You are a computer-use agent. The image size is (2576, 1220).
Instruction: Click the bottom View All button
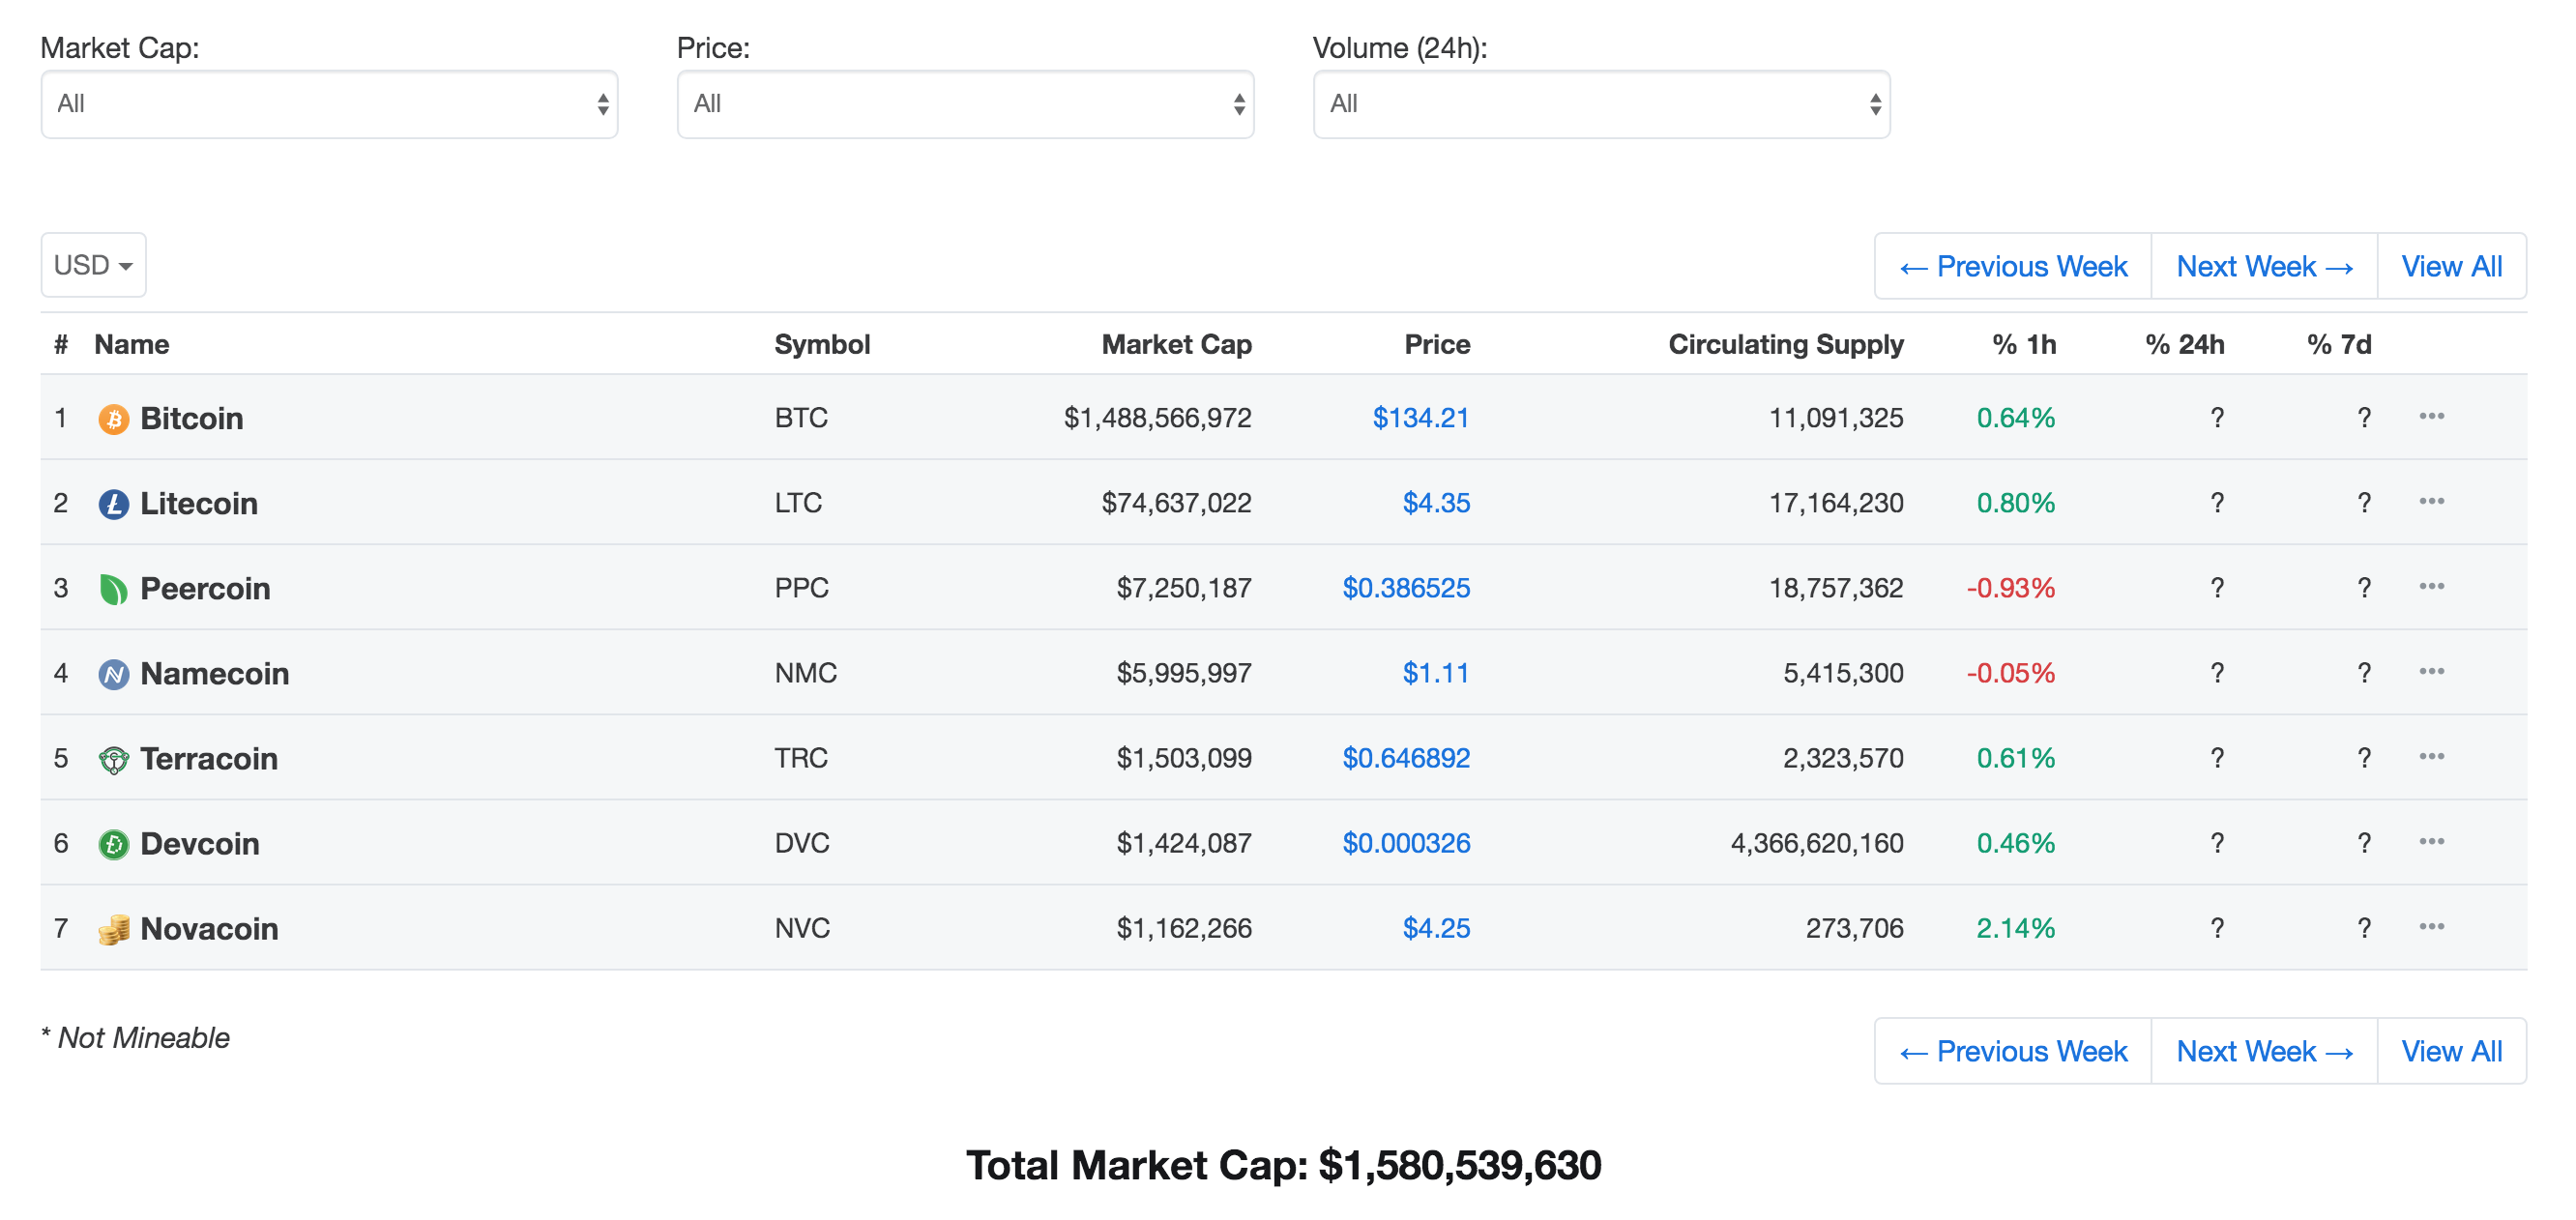pyautogui.click(x=2451, y=1051)
